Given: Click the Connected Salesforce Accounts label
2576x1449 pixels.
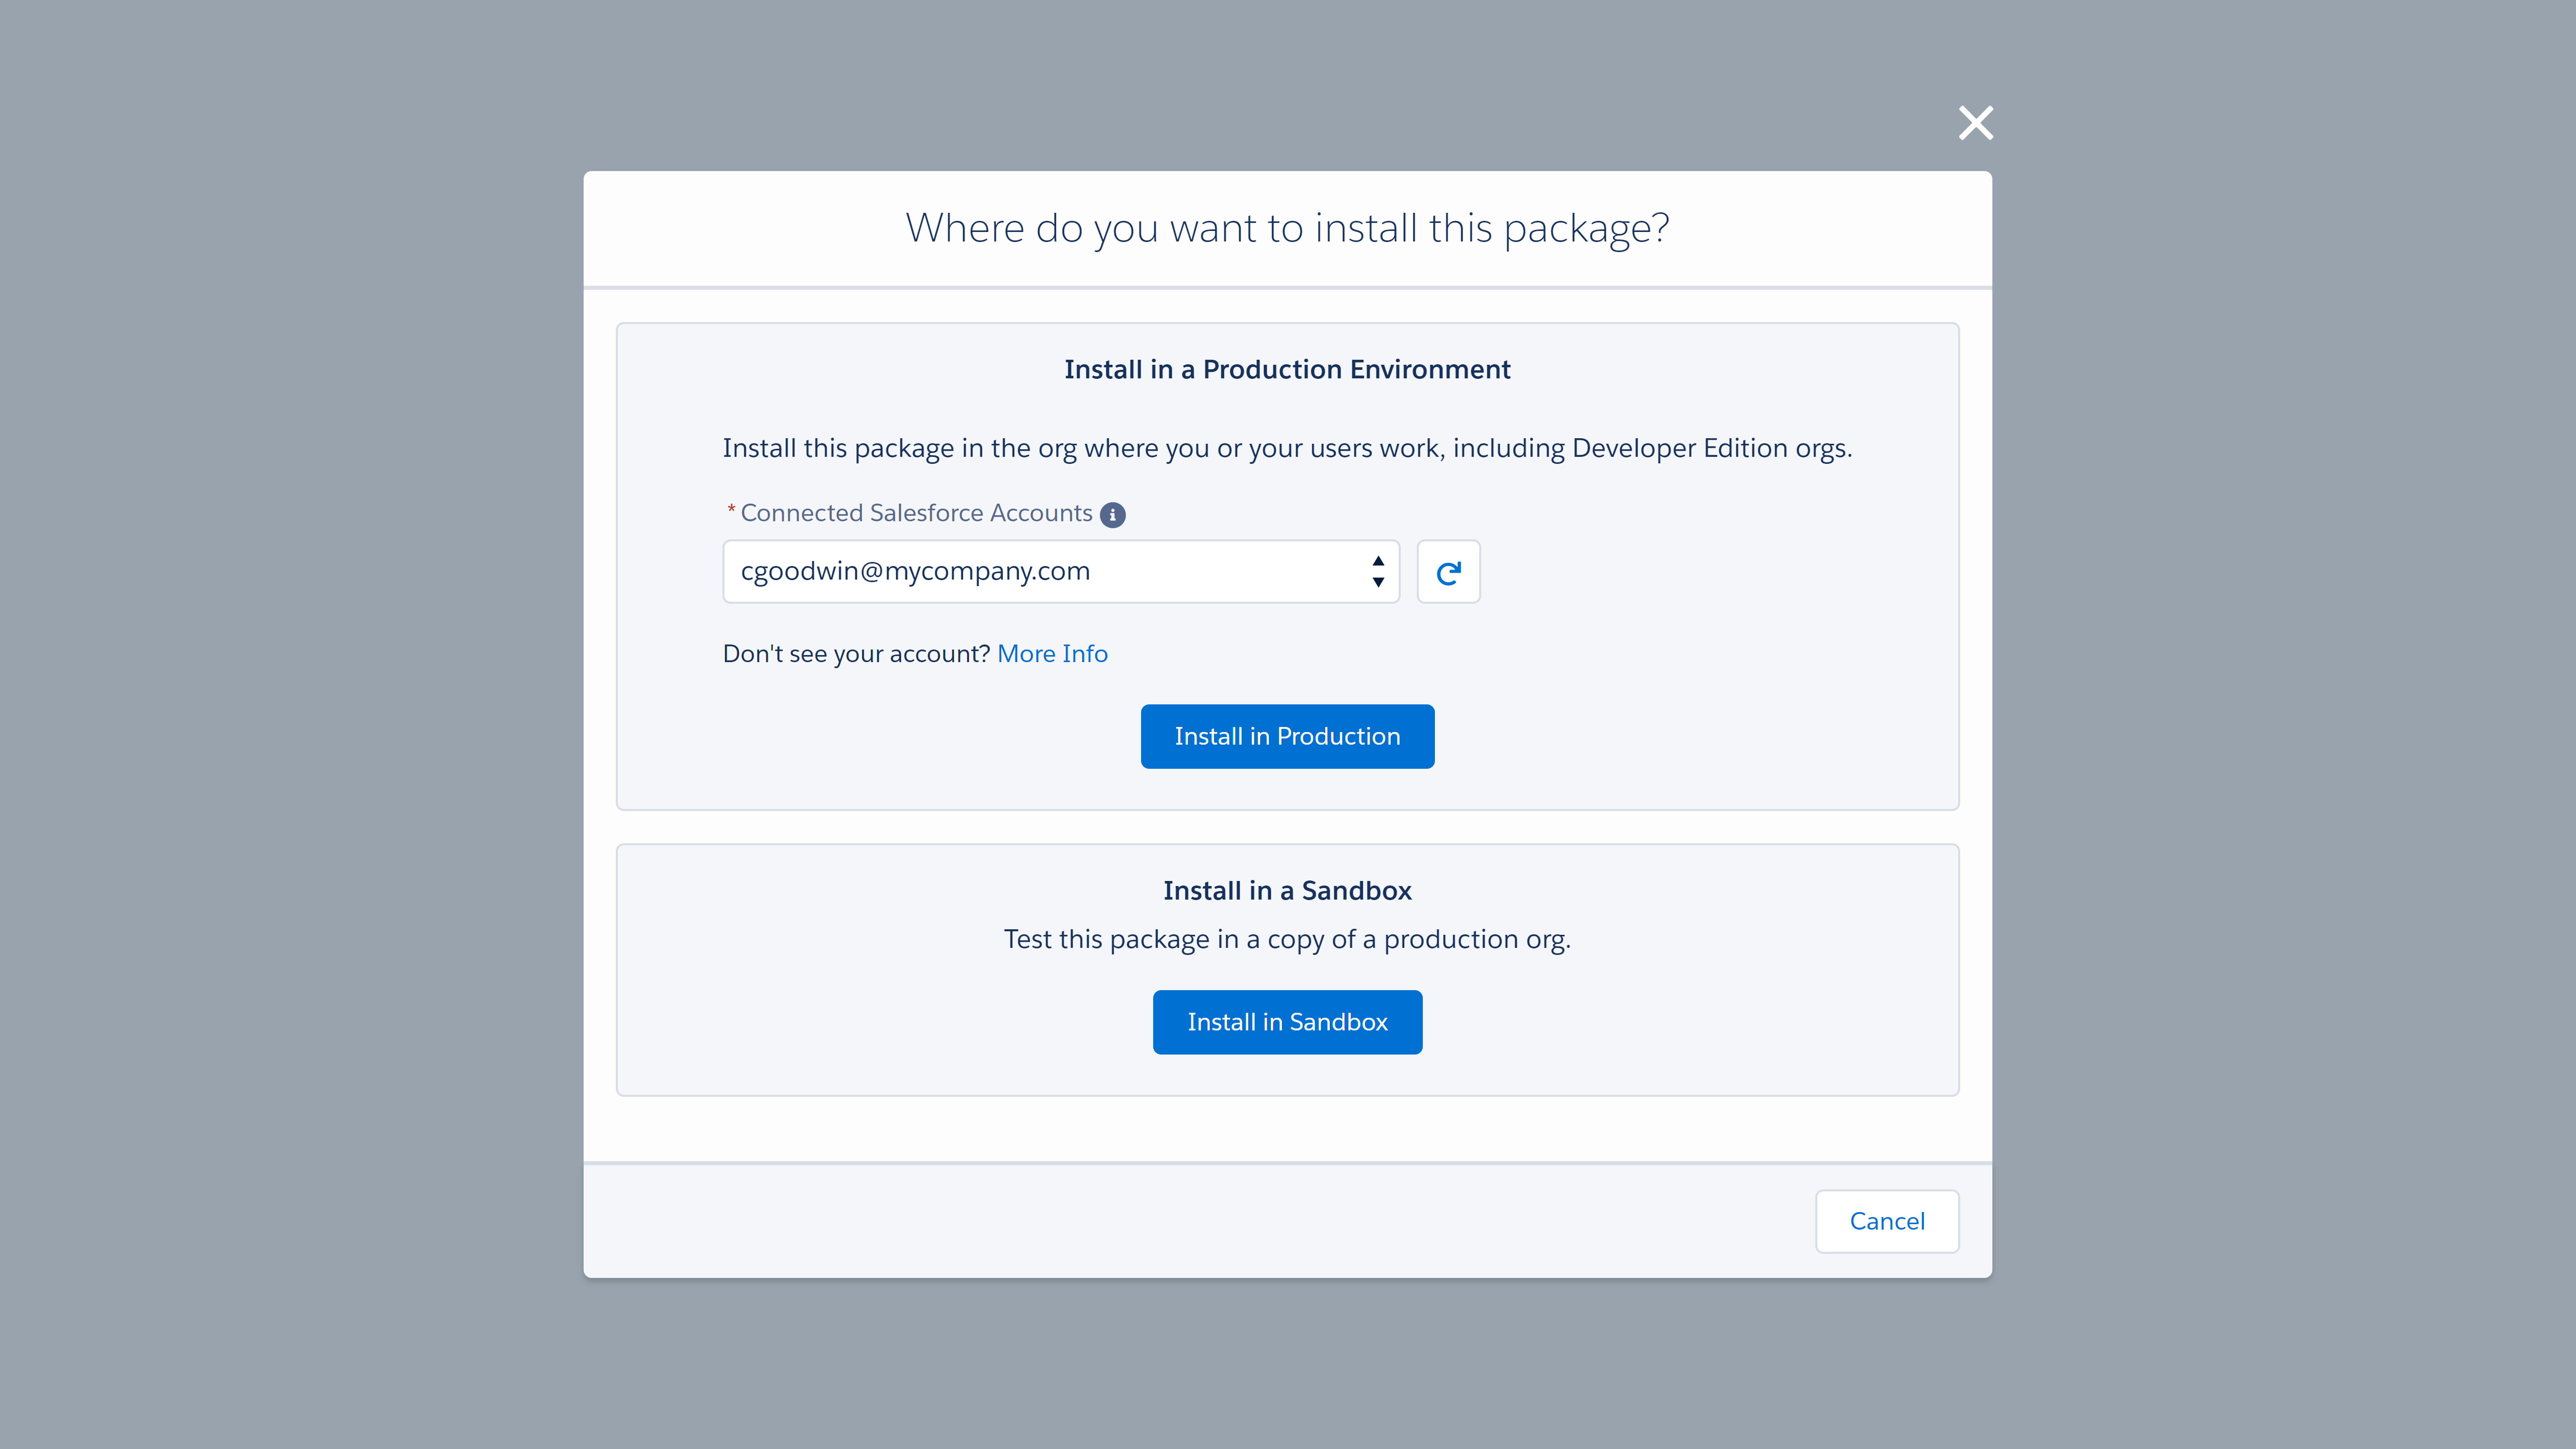Looking at the screenshot, I should click(x=916, y=513).
